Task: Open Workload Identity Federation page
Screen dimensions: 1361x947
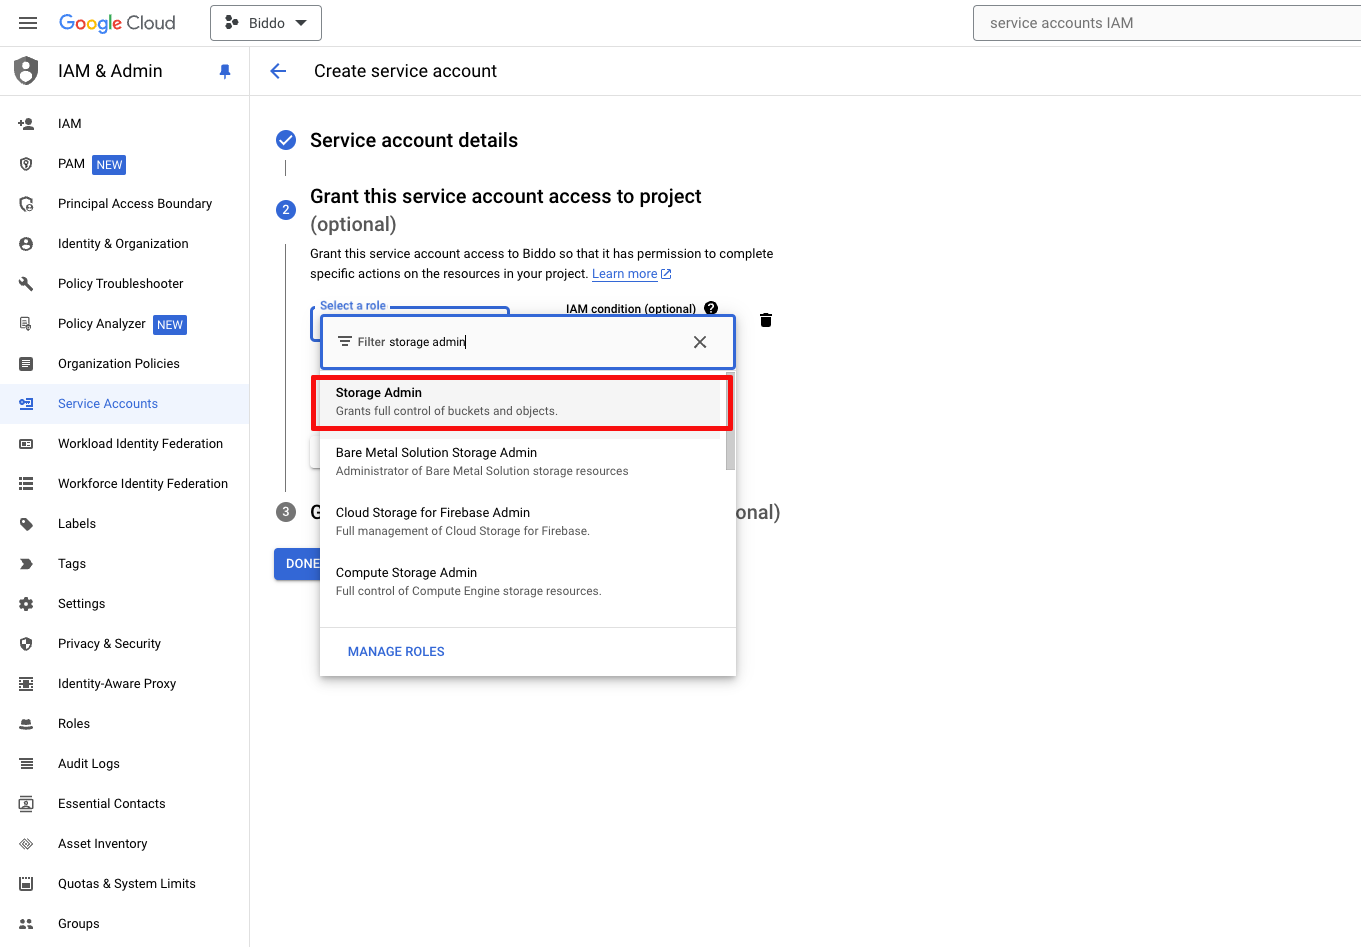Action: (124, 444)
